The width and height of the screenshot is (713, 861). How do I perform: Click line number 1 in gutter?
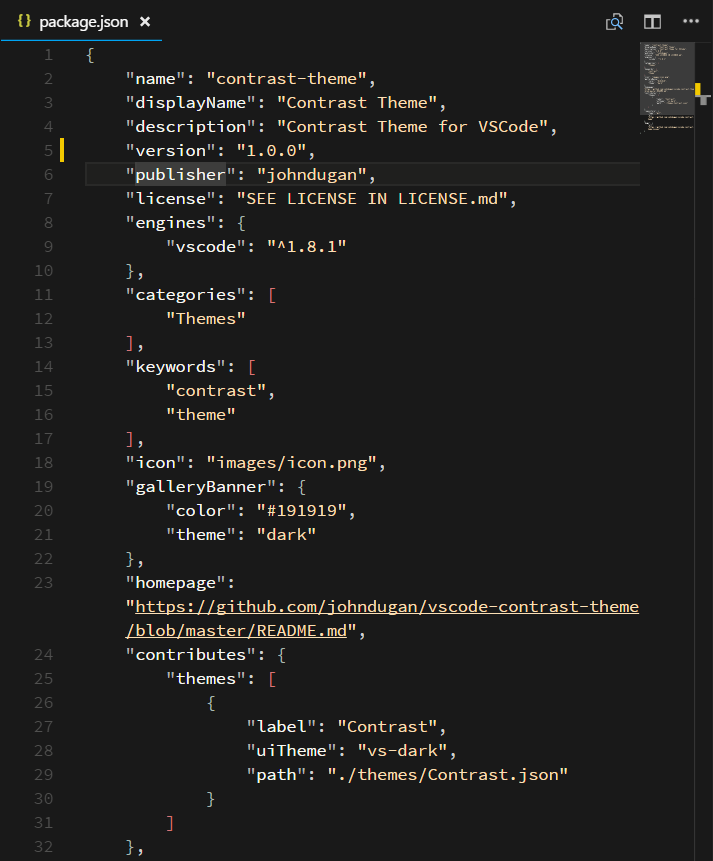48,55
